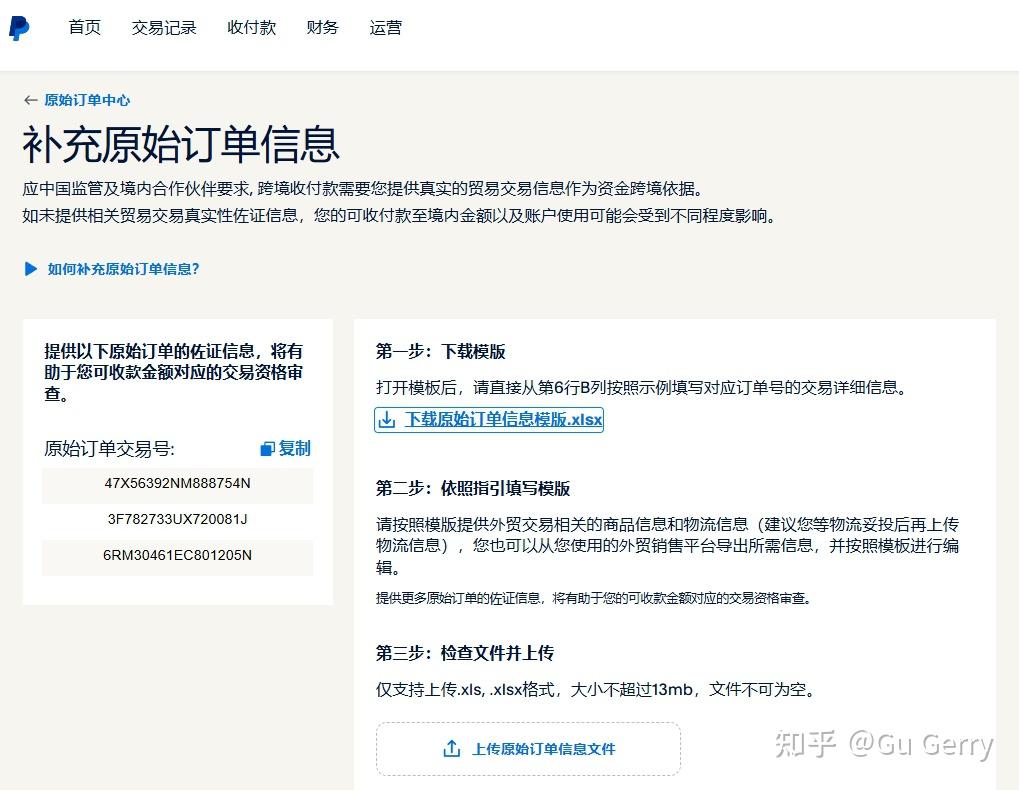The image size is (1019, 790).
Task: Click the PayPal logo icon
Action: (x=20, y=27)
